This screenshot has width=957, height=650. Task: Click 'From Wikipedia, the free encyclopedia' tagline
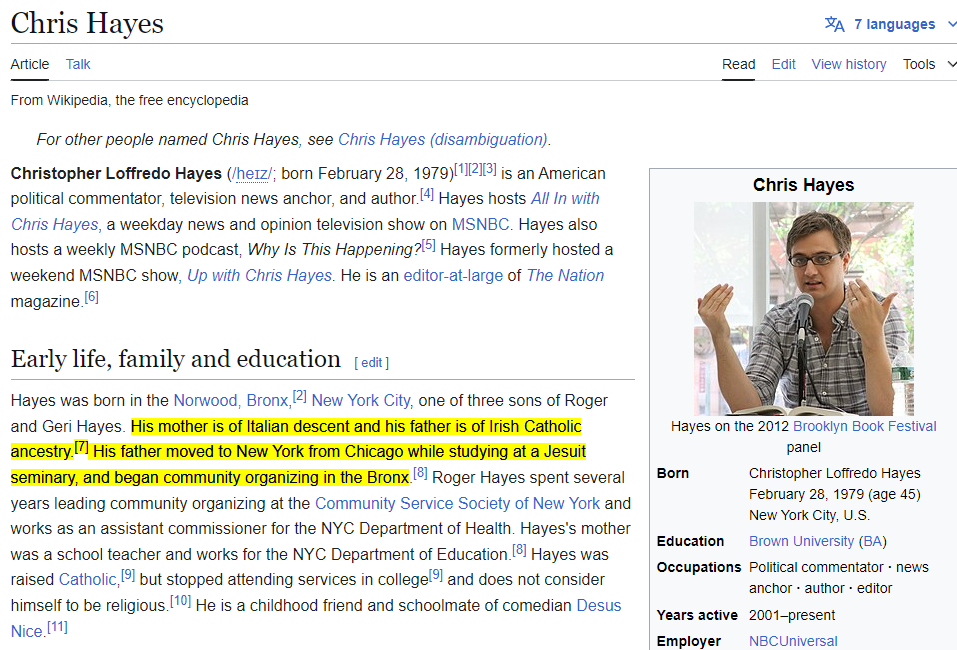129,100
